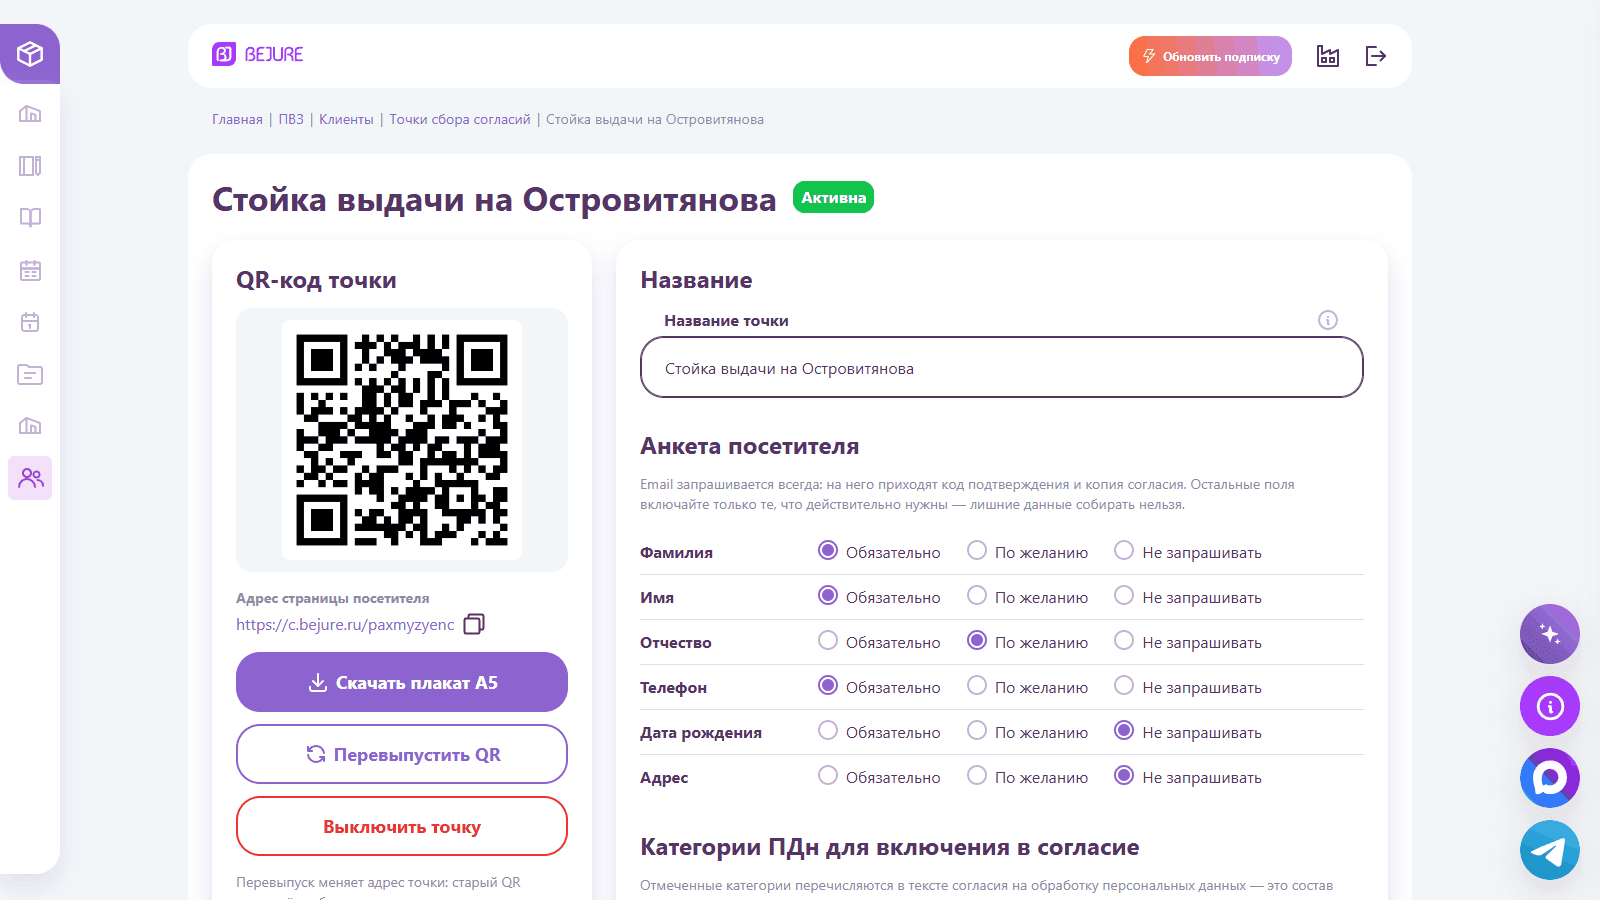Set Адрес to Не запрашивать
The height and width of the screenshot is (900, 1600).
[x=1124, y=775]
